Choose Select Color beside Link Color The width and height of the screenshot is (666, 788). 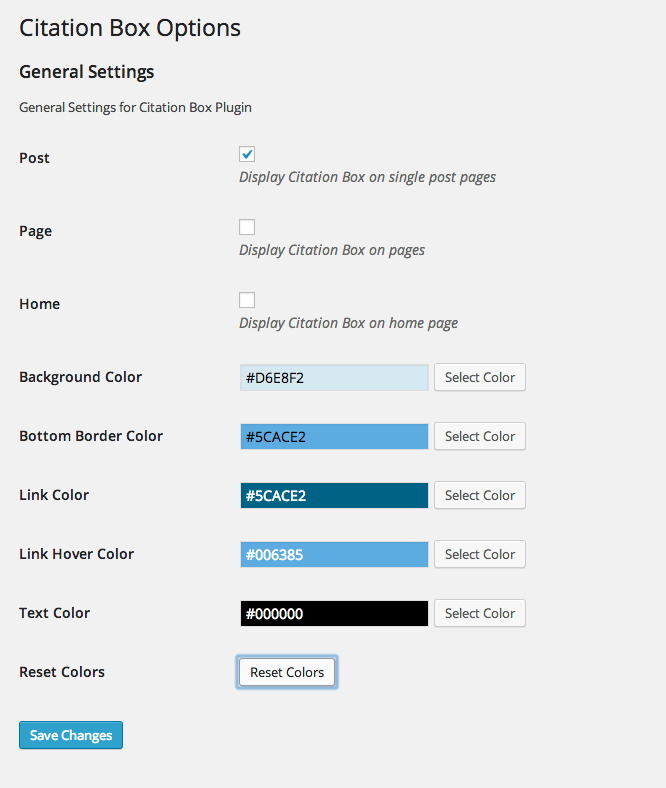(x=480, y=495)
